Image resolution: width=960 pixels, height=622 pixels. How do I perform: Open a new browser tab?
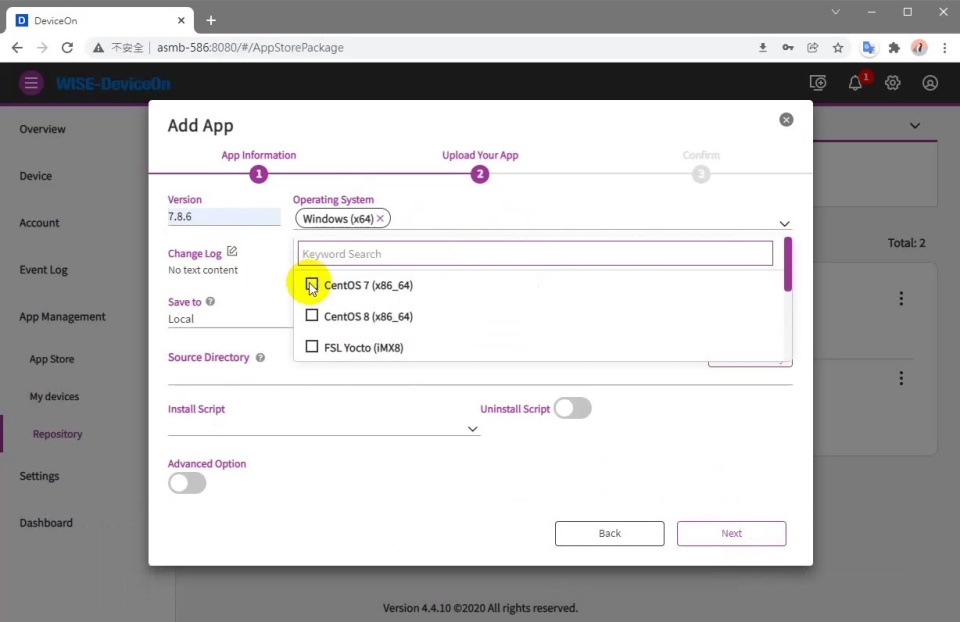(x=211, y=20)
